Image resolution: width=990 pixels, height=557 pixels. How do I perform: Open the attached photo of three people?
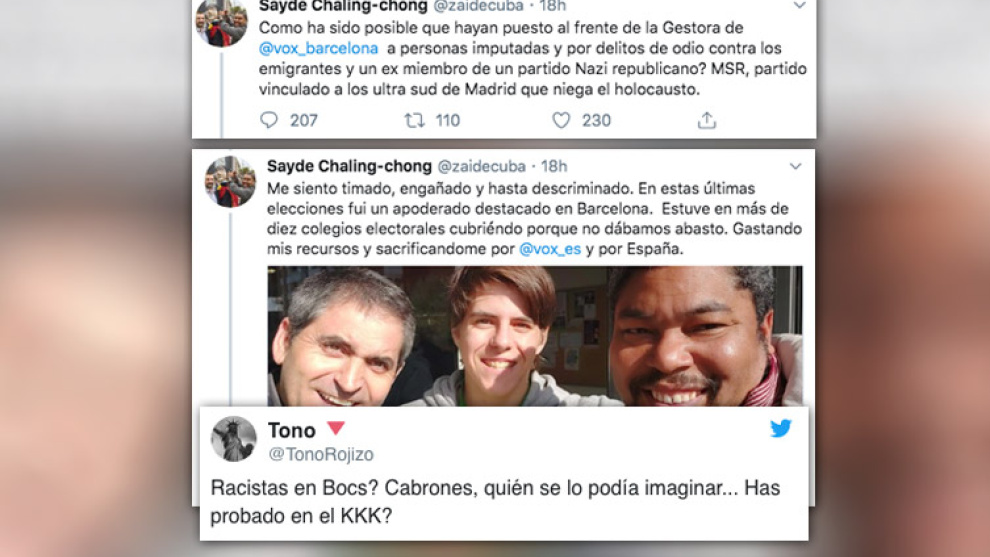coord(535,336)
